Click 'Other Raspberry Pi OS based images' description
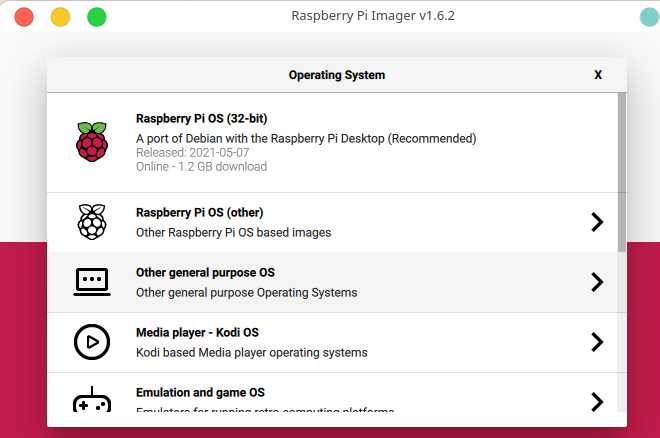Screen dimensions: 660x438 click(234, 233)
